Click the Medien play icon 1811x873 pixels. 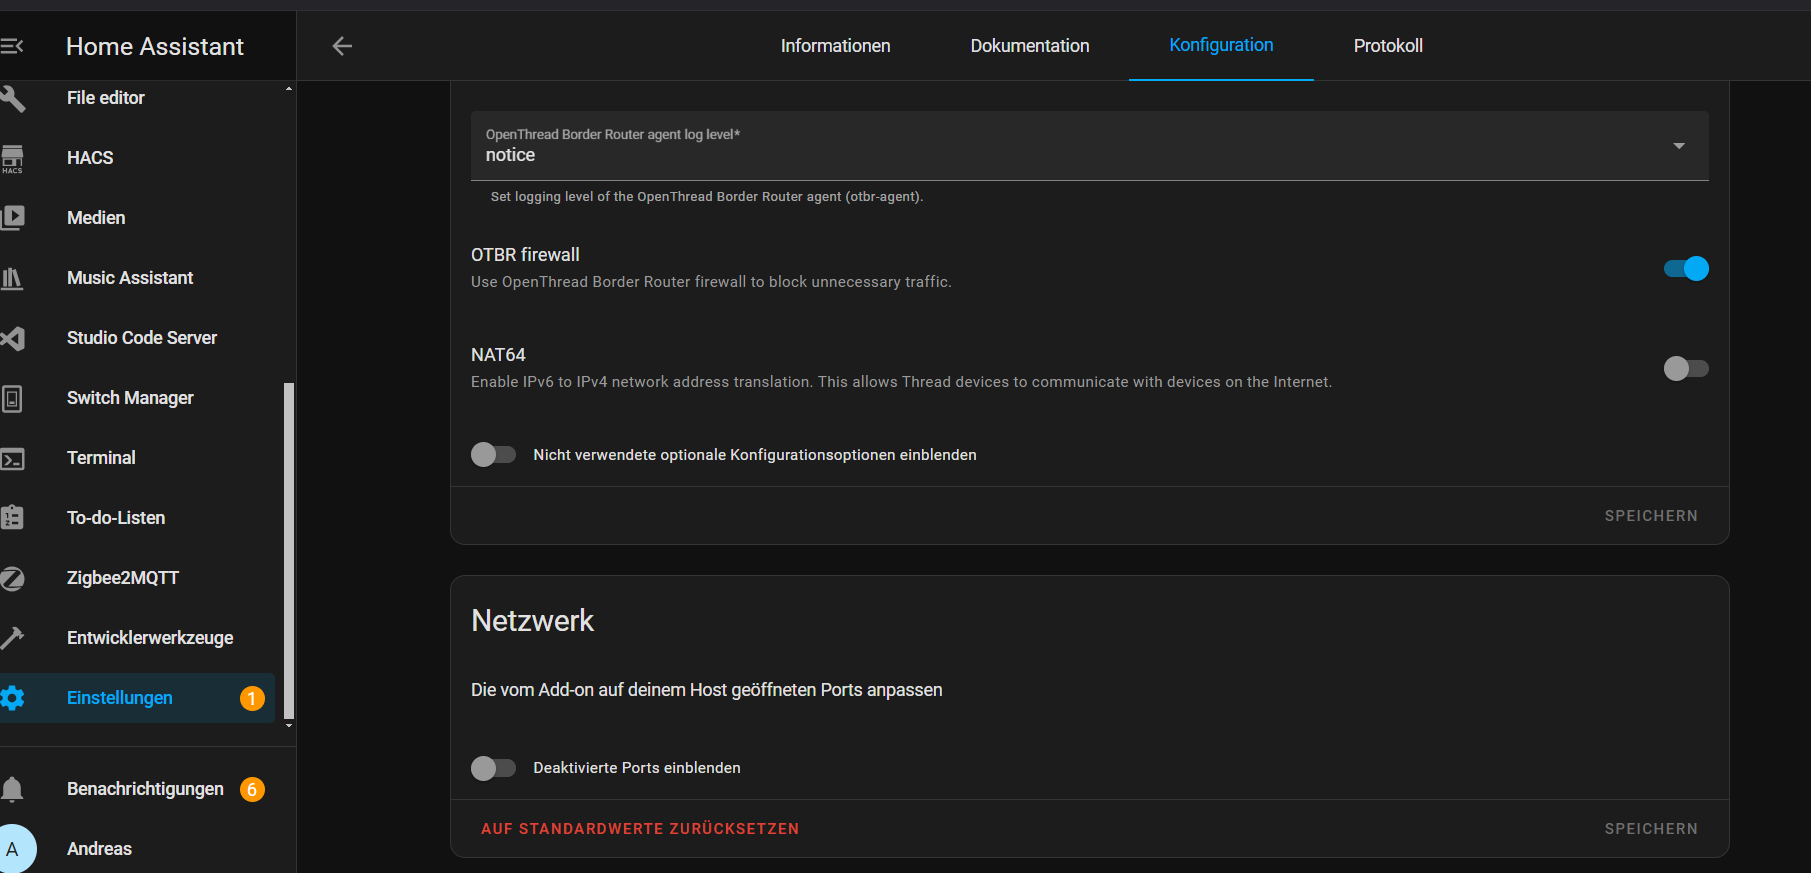tap(12, 218)
